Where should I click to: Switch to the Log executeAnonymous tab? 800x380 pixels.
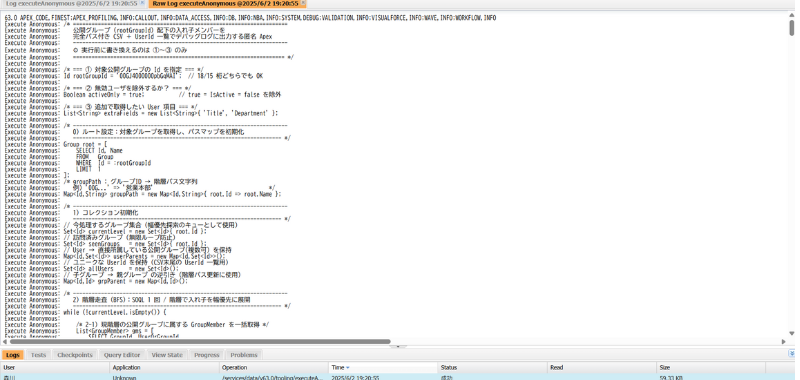pos(71,4)
